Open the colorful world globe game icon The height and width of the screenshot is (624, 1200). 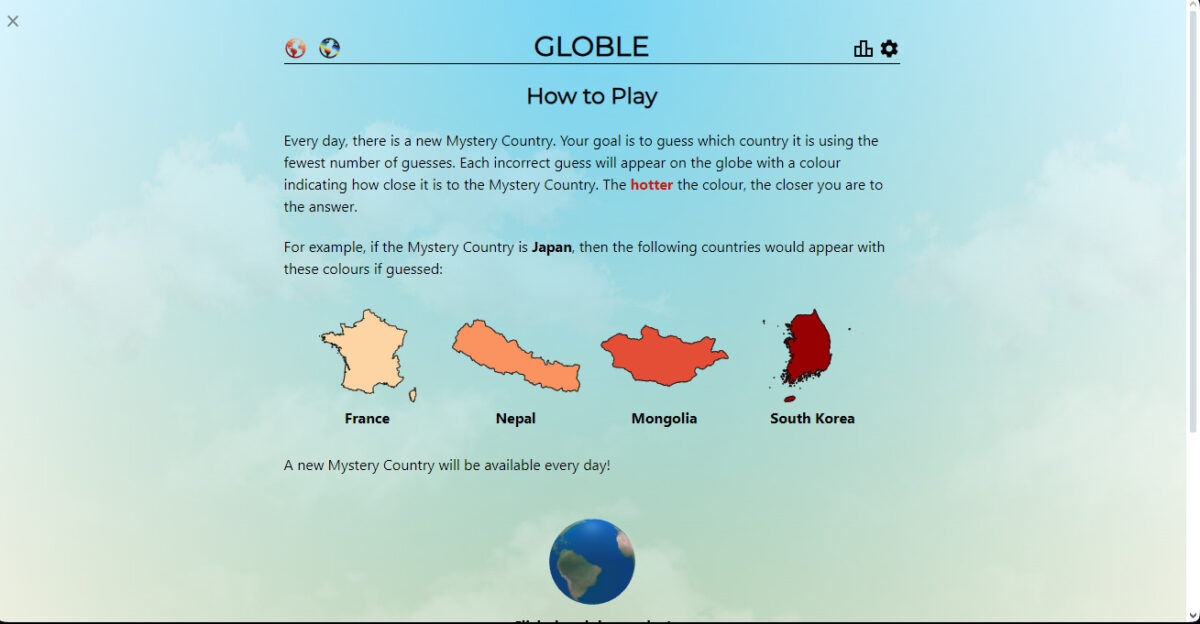point(330,47)
